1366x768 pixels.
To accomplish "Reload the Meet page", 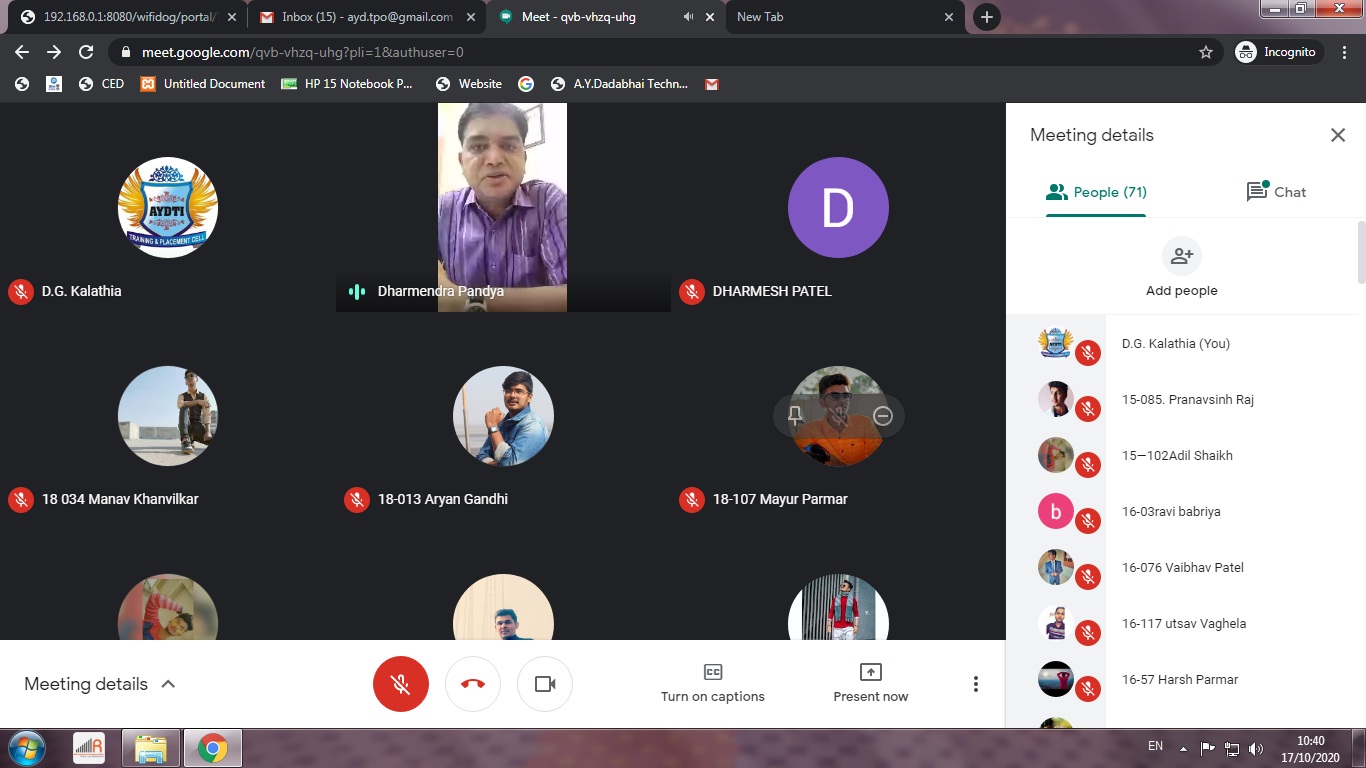I will coord(86,52).
